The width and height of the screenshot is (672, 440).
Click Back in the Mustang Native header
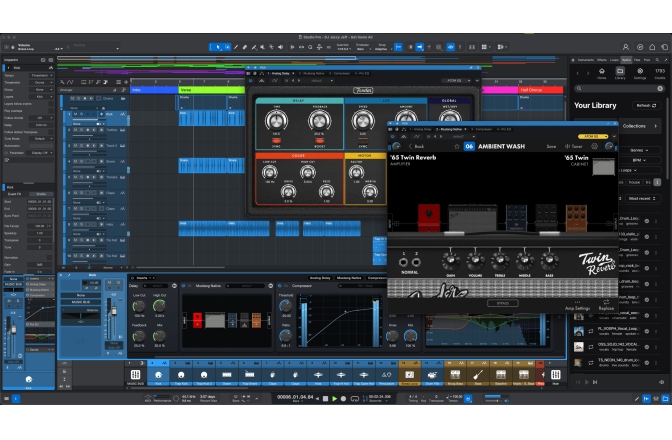click(416, 147)
